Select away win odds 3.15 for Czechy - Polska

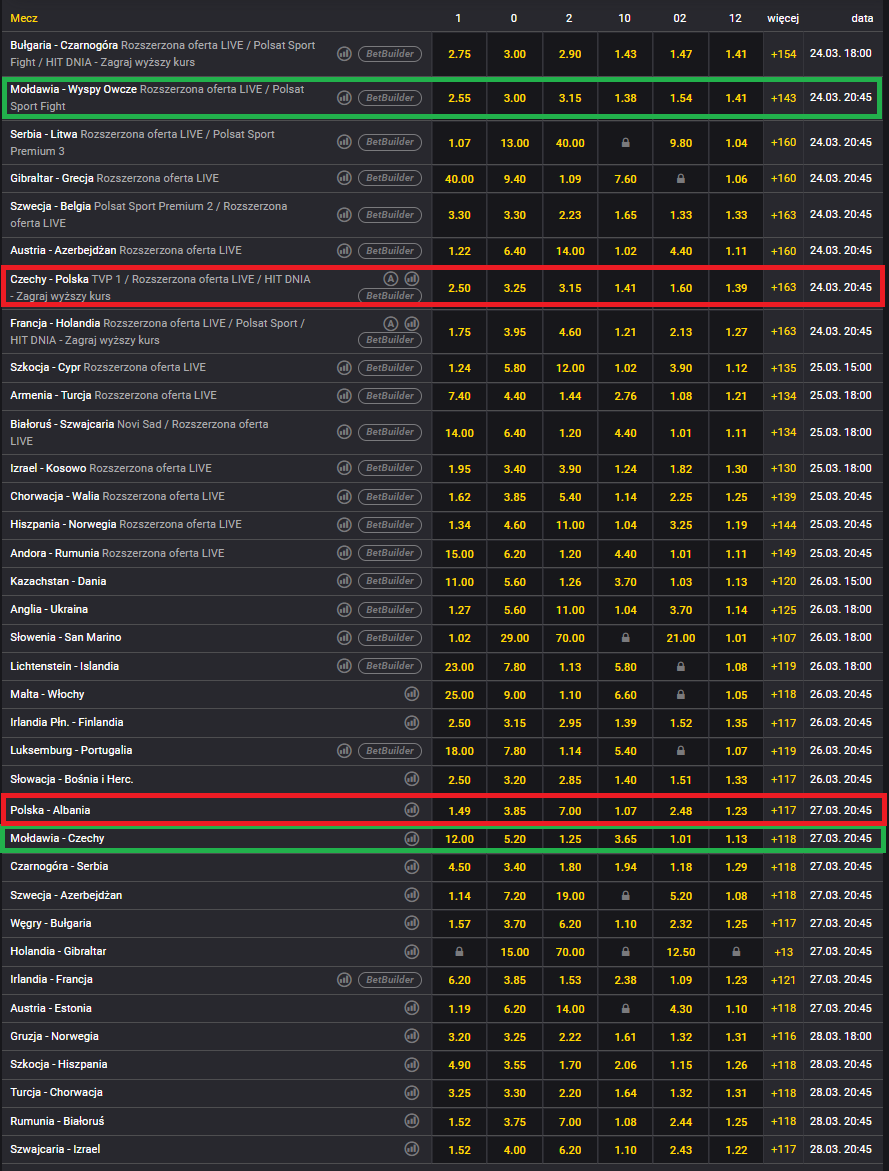pyautogui.click(x=570, y=288)
